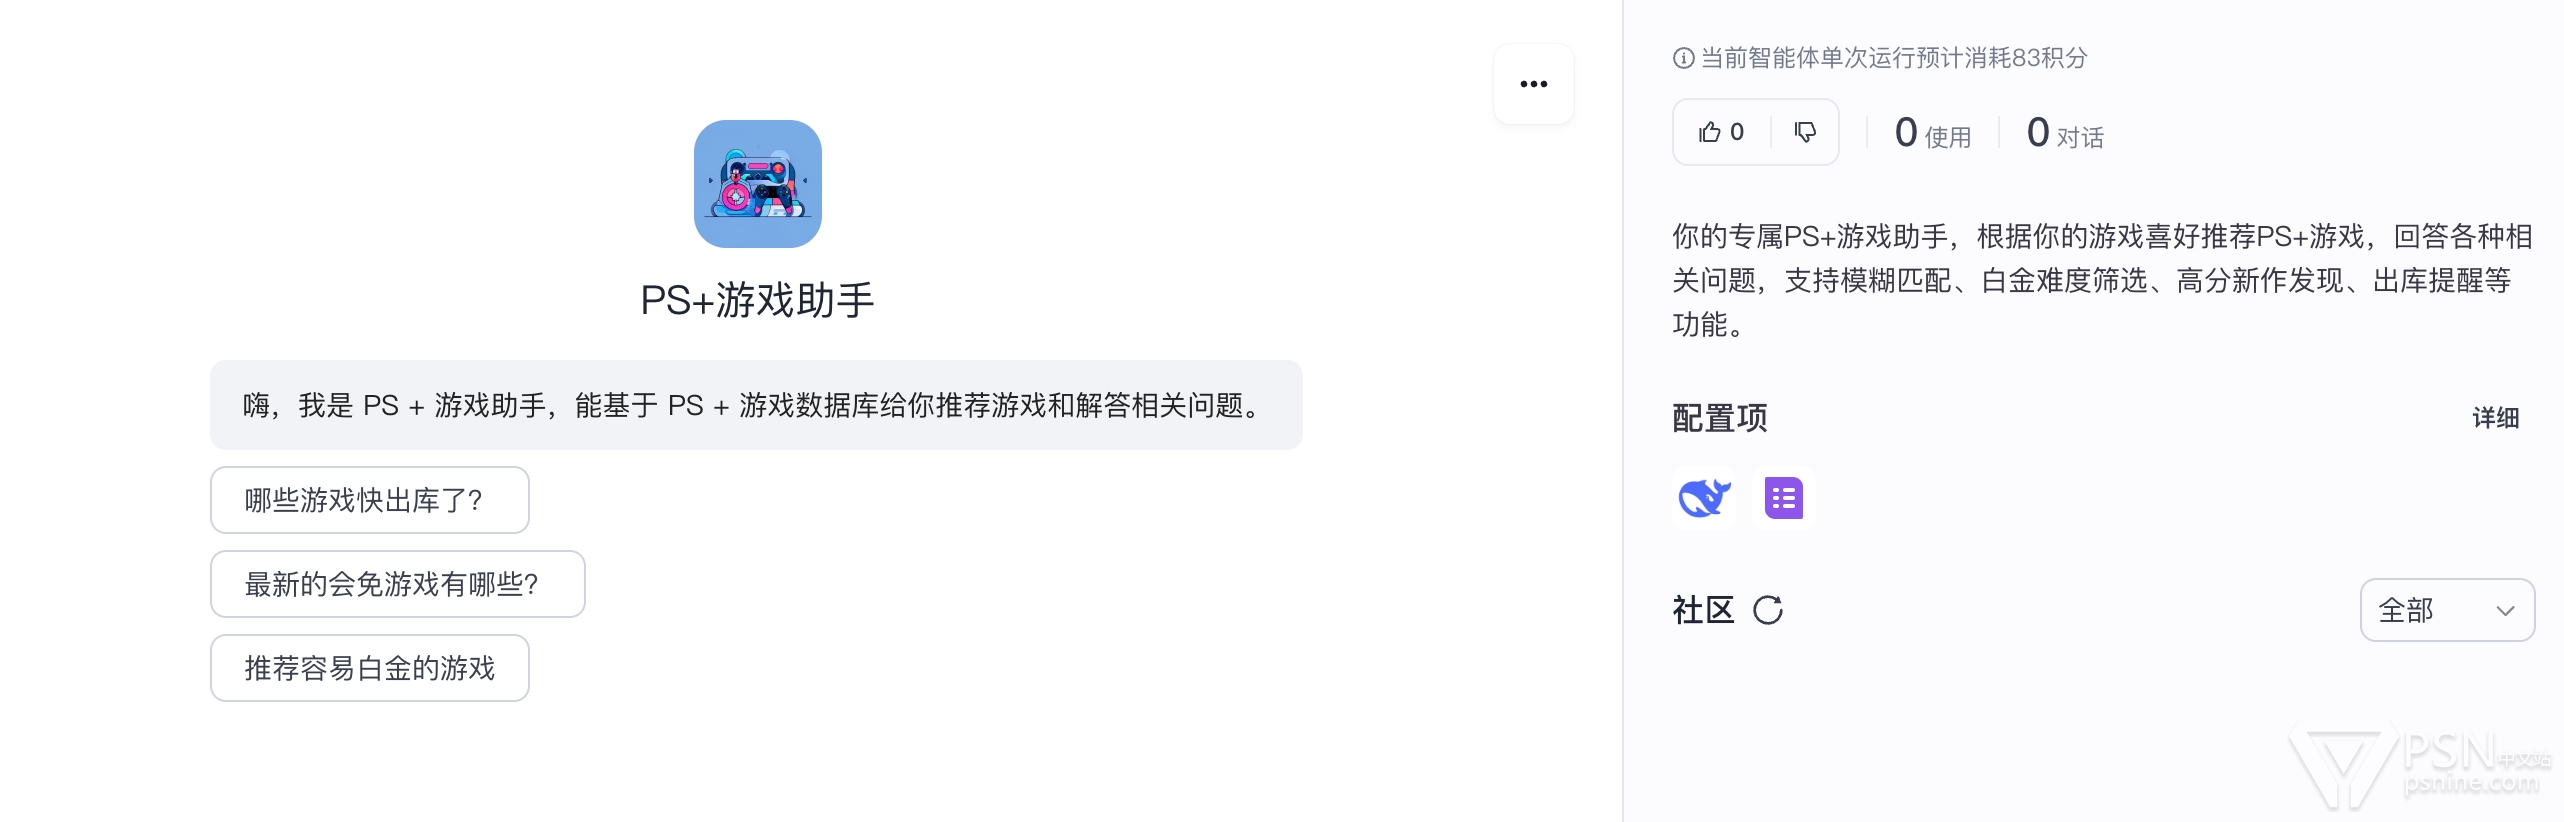The image size is (2564, 822).
Task: Click the purple list configuration icon
Action: [x=1783, y=498]
